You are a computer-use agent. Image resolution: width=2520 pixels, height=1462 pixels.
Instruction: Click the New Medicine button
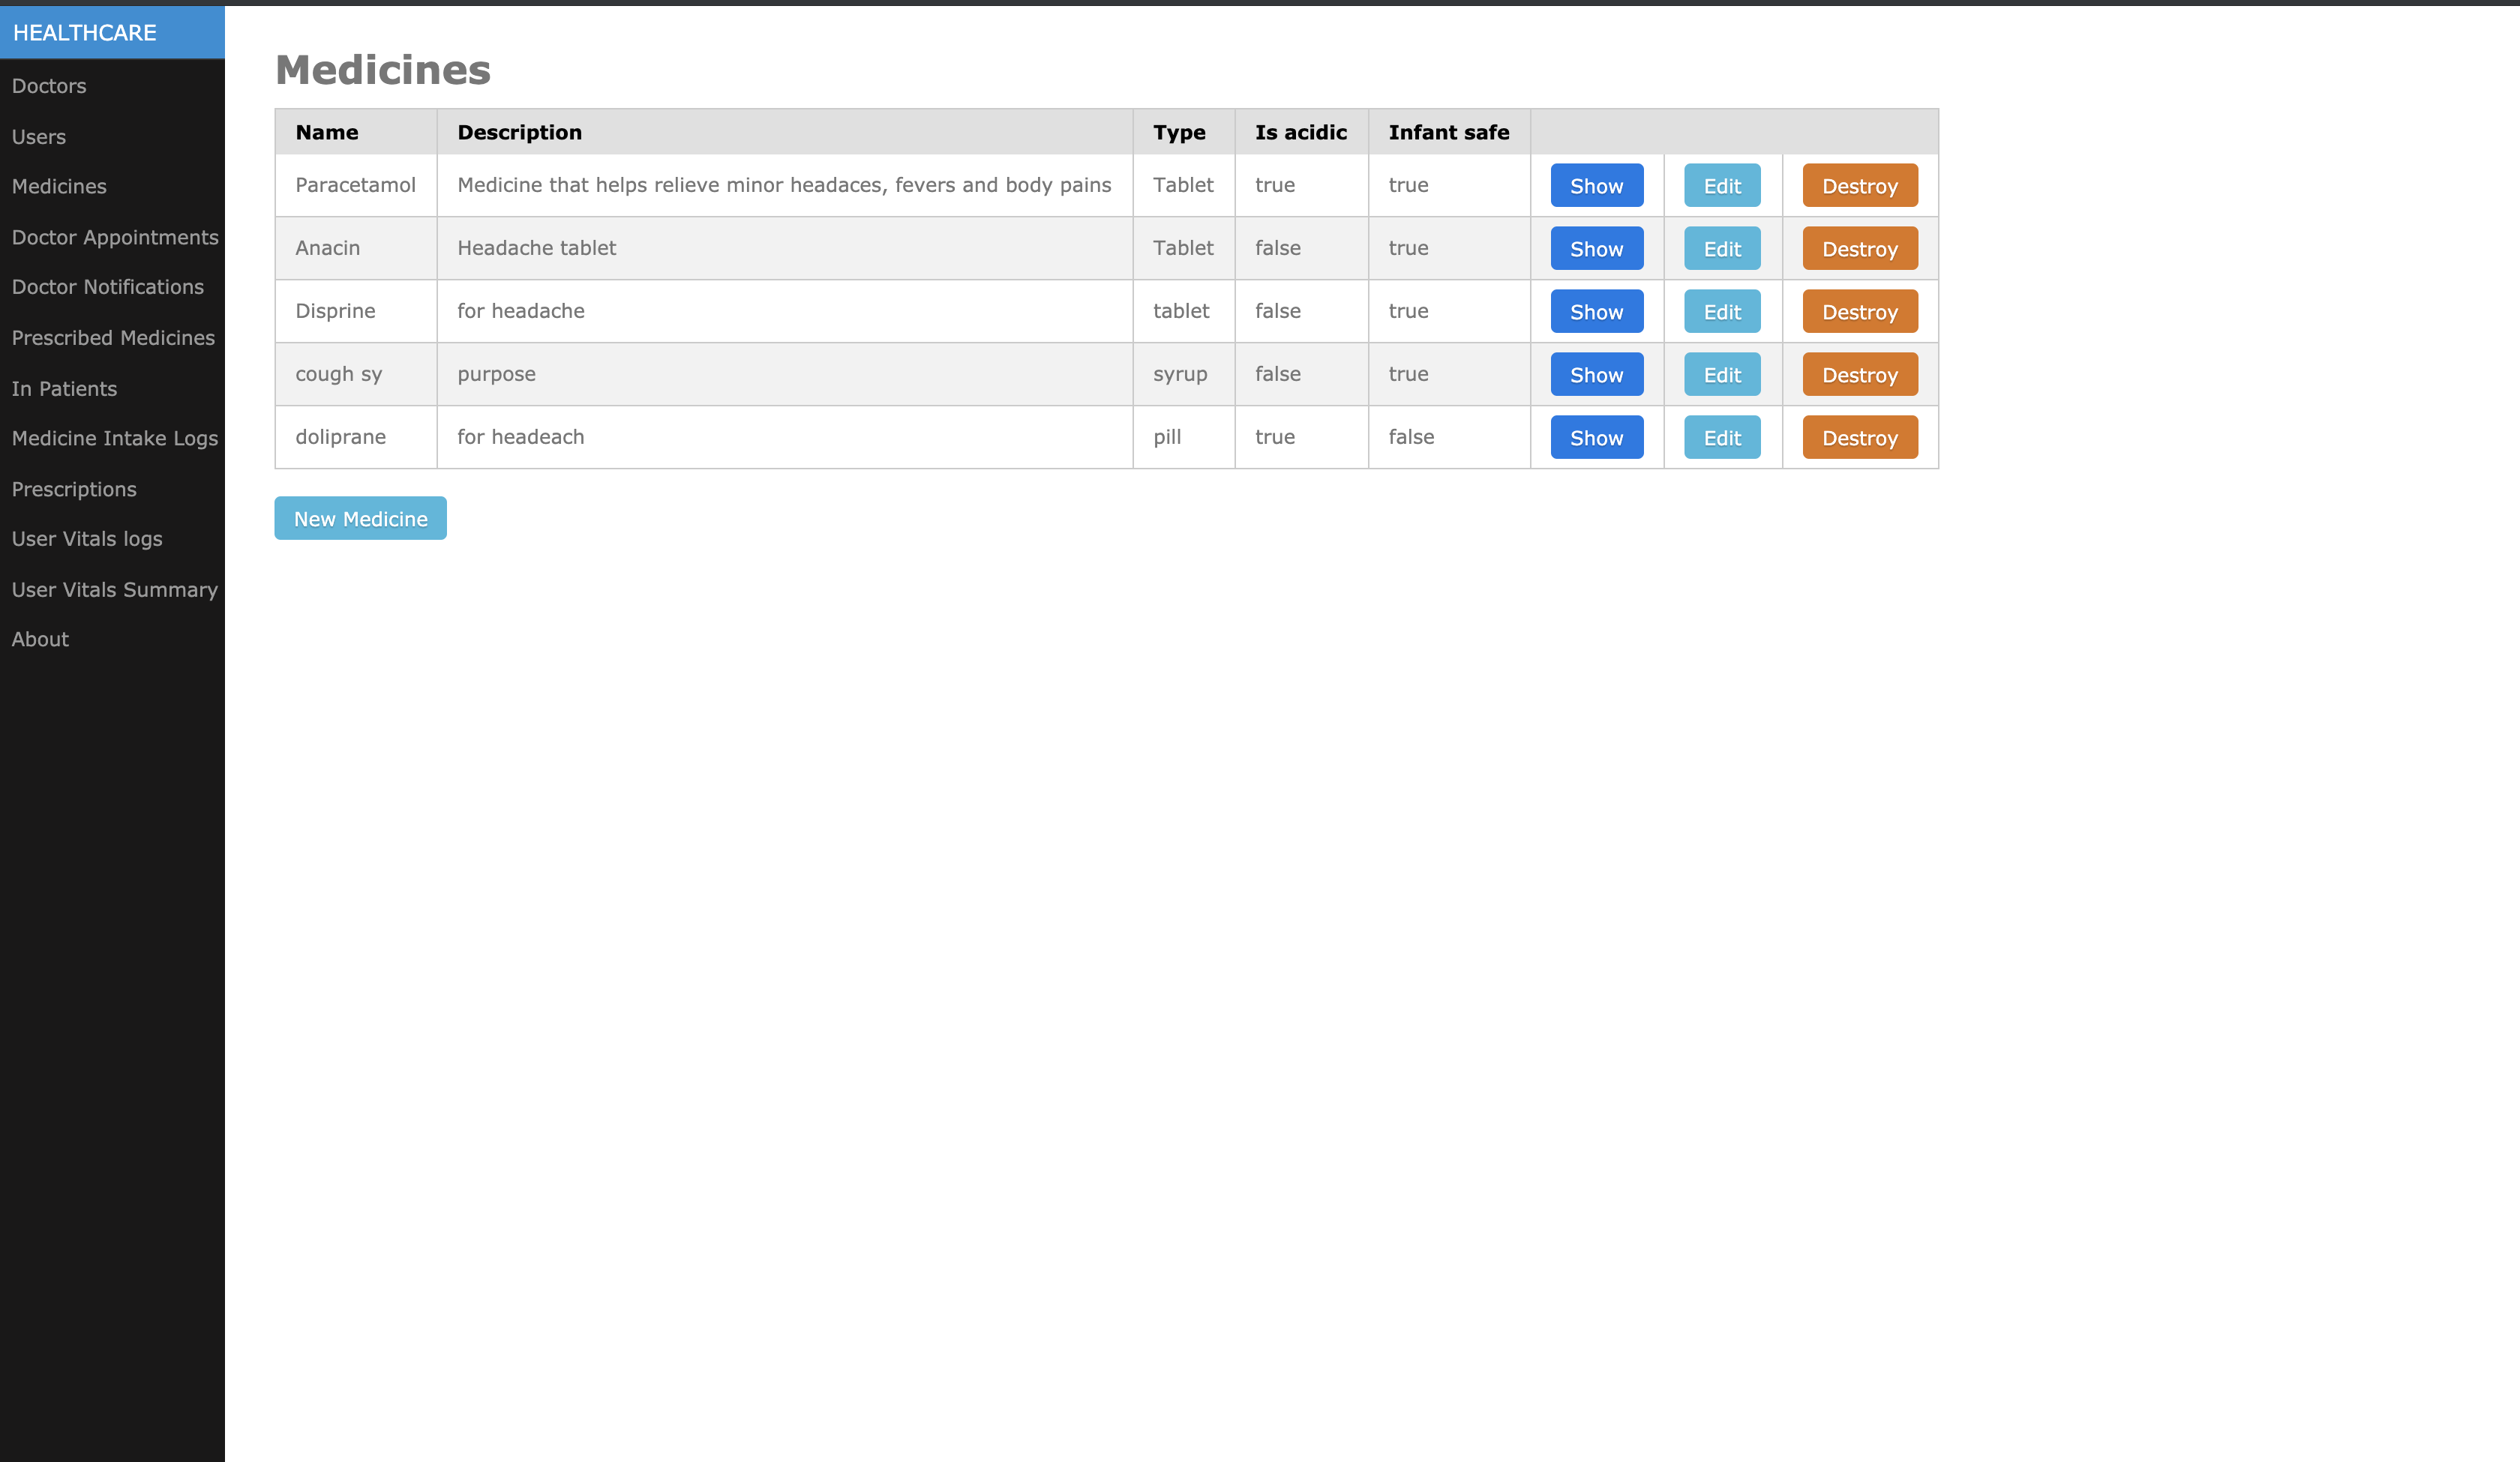360,519
